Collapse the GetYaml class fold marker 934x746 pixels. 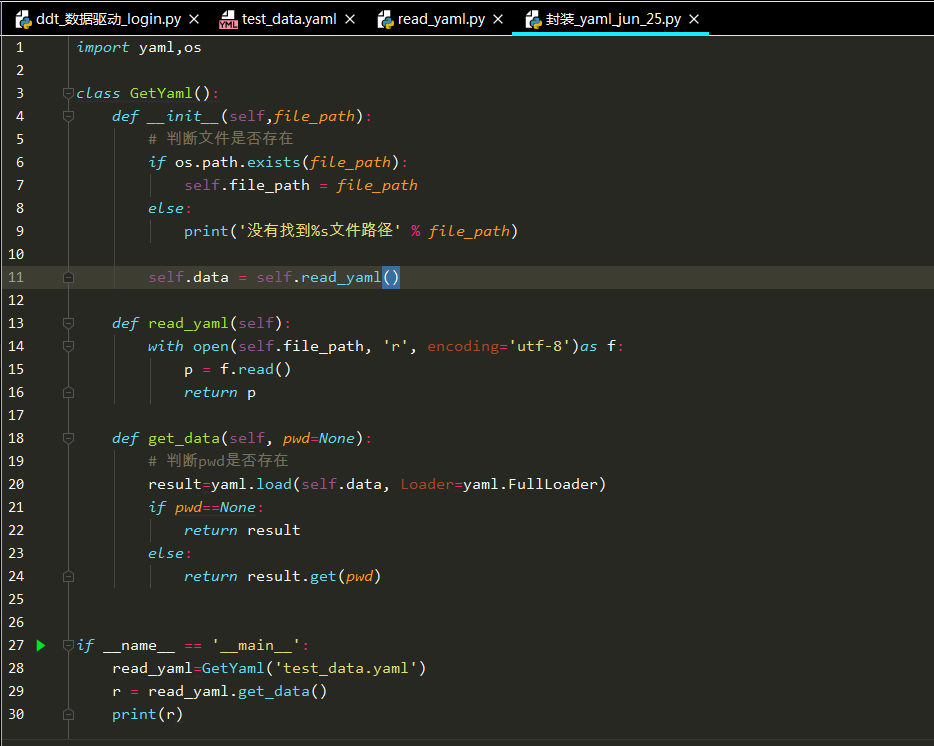(x=69, y=93)
